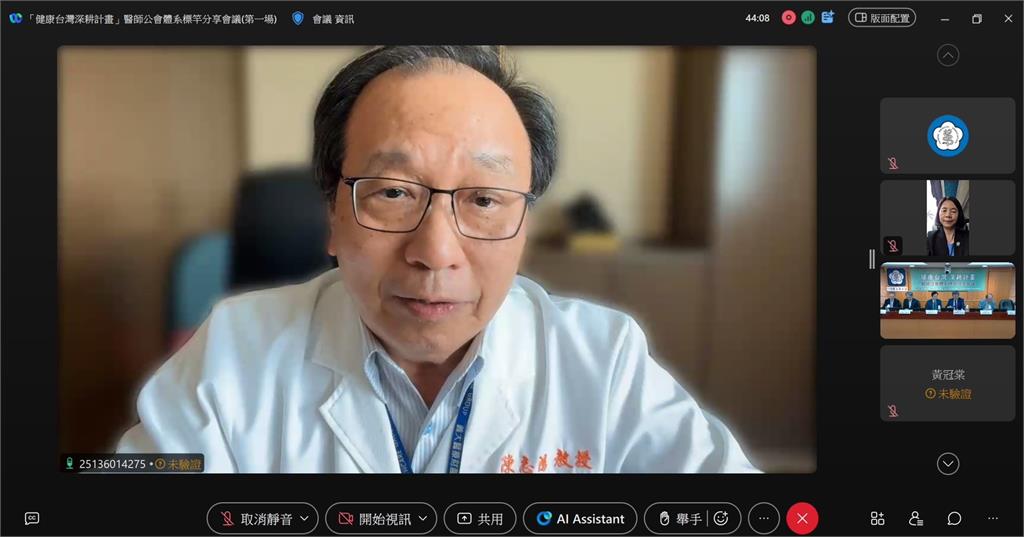Image resolution: width=1024 pixels, height=537 pixels.
Task: Open the video options dropdown arrow
Action: (x=423, y=519)
